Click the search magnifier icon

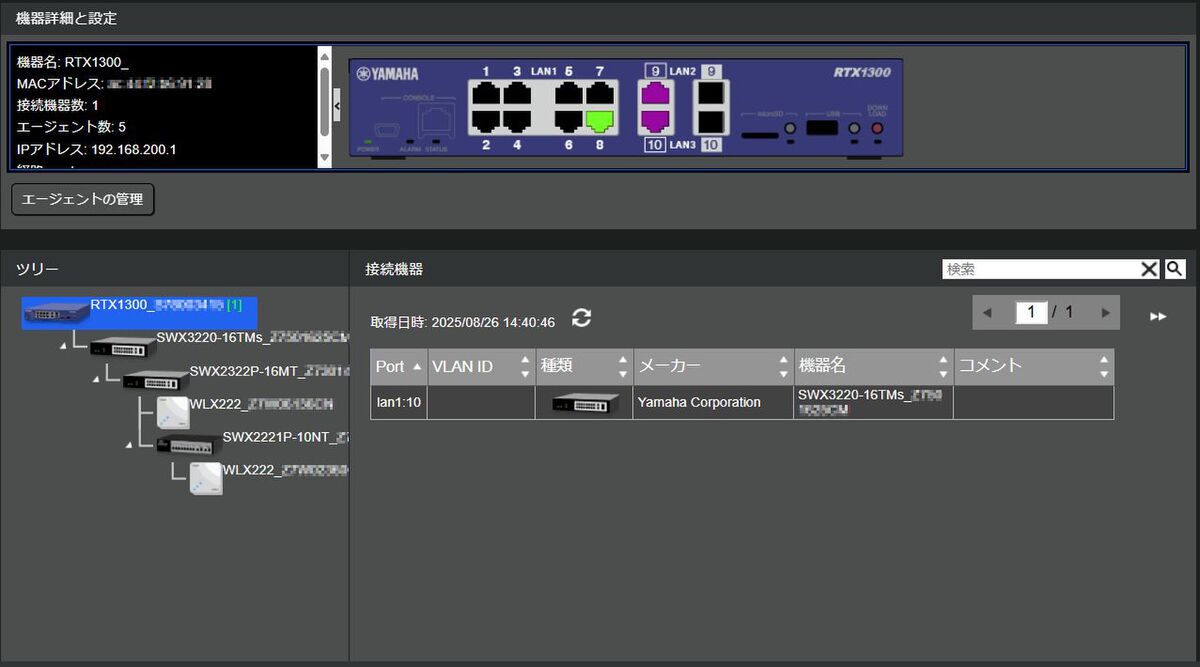[1174, 268]
